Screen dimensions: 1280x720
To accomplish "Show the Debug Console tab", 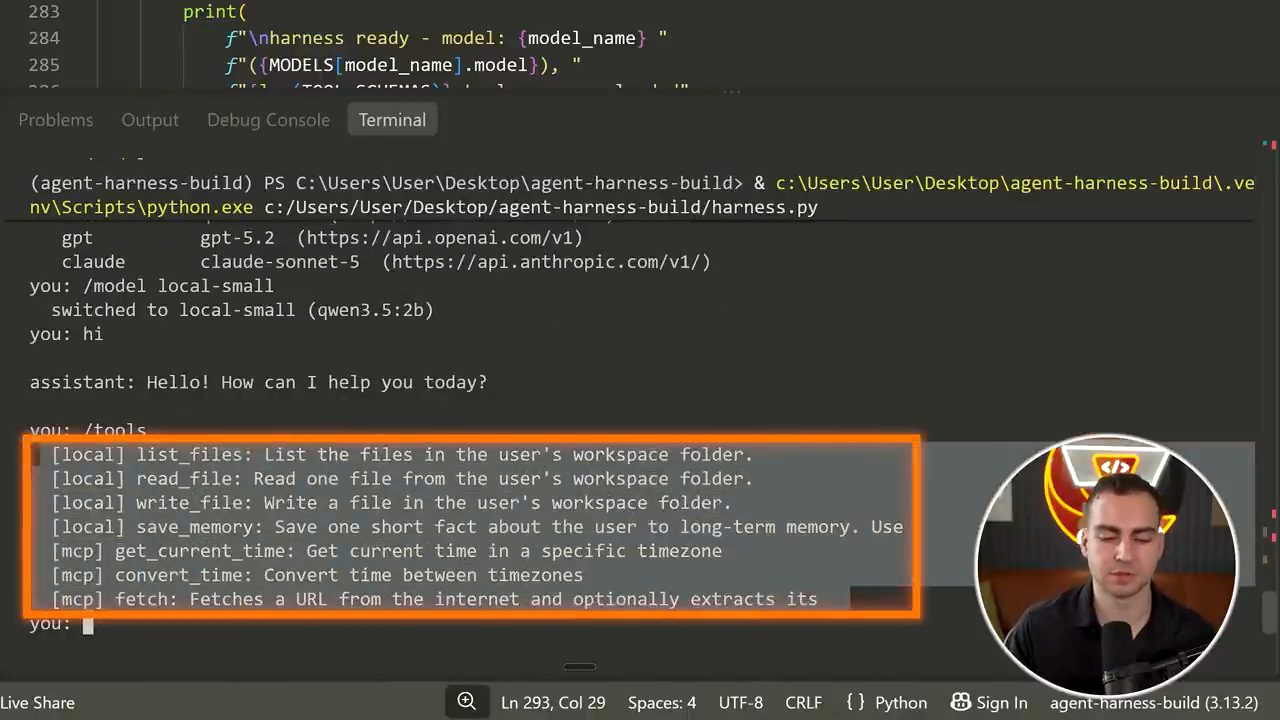I will (x=268, y=120).
